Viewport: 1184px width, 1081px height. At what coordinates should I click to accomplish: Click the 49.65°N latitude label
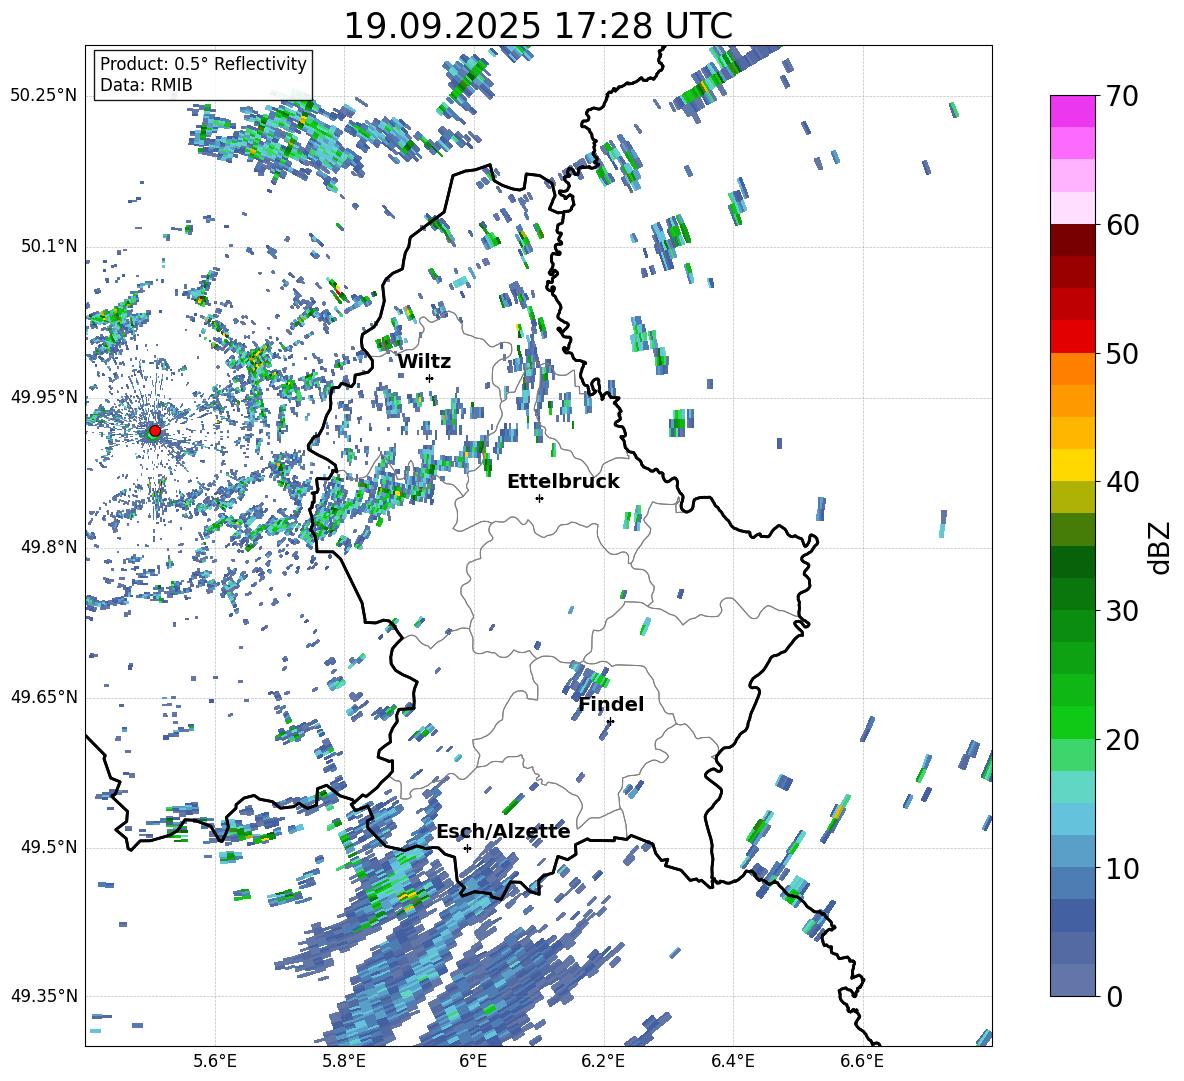coord(44,697)
